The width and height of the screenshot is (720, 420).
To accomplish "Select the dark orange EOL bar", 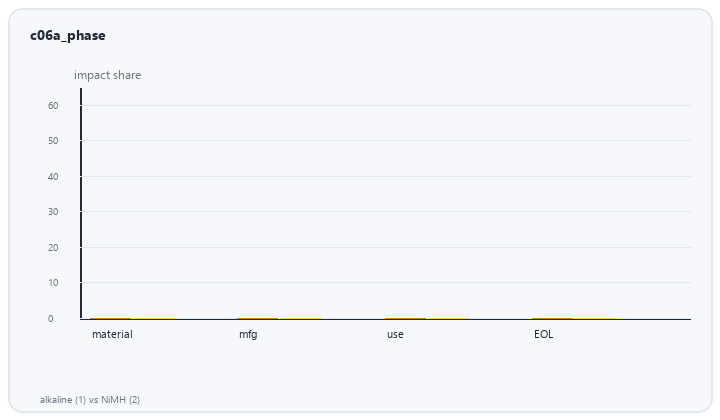I will pos(552,318).
